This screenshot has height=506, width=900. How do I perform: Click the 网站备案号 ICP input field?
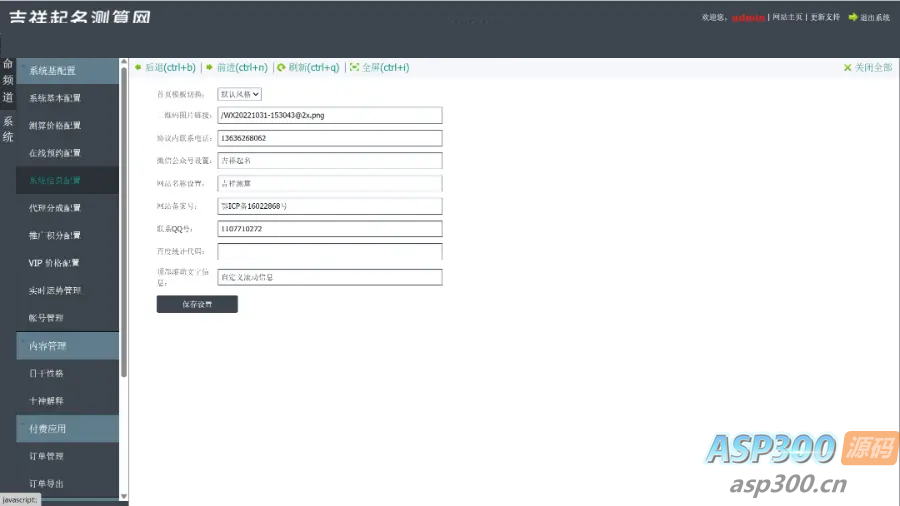coord(330,206)
